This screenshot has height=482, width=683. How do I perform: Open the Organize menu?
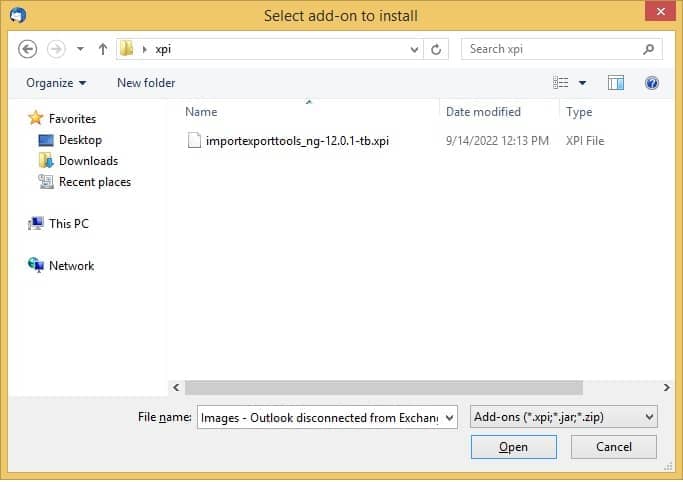pos(56,83)
